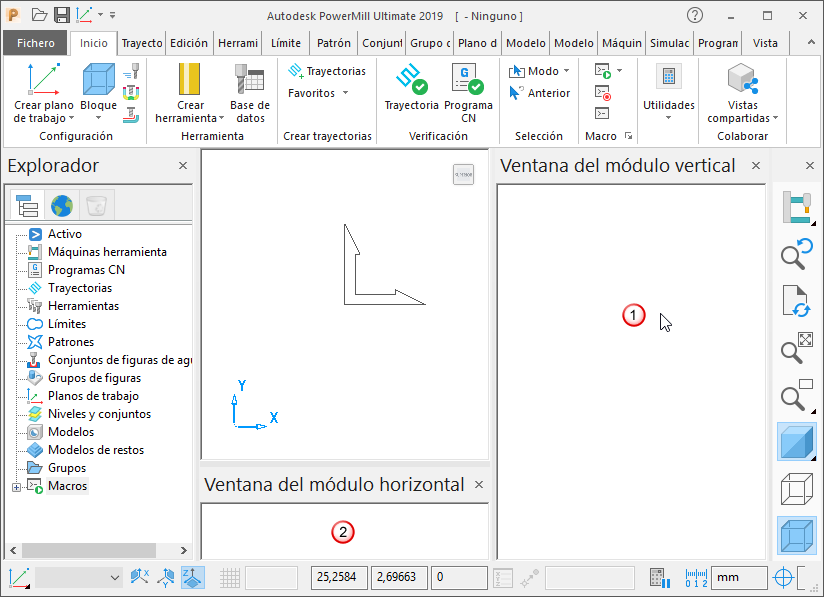
Task: Open the quick access toolbar customize arrow
Action: click(112, 15)
